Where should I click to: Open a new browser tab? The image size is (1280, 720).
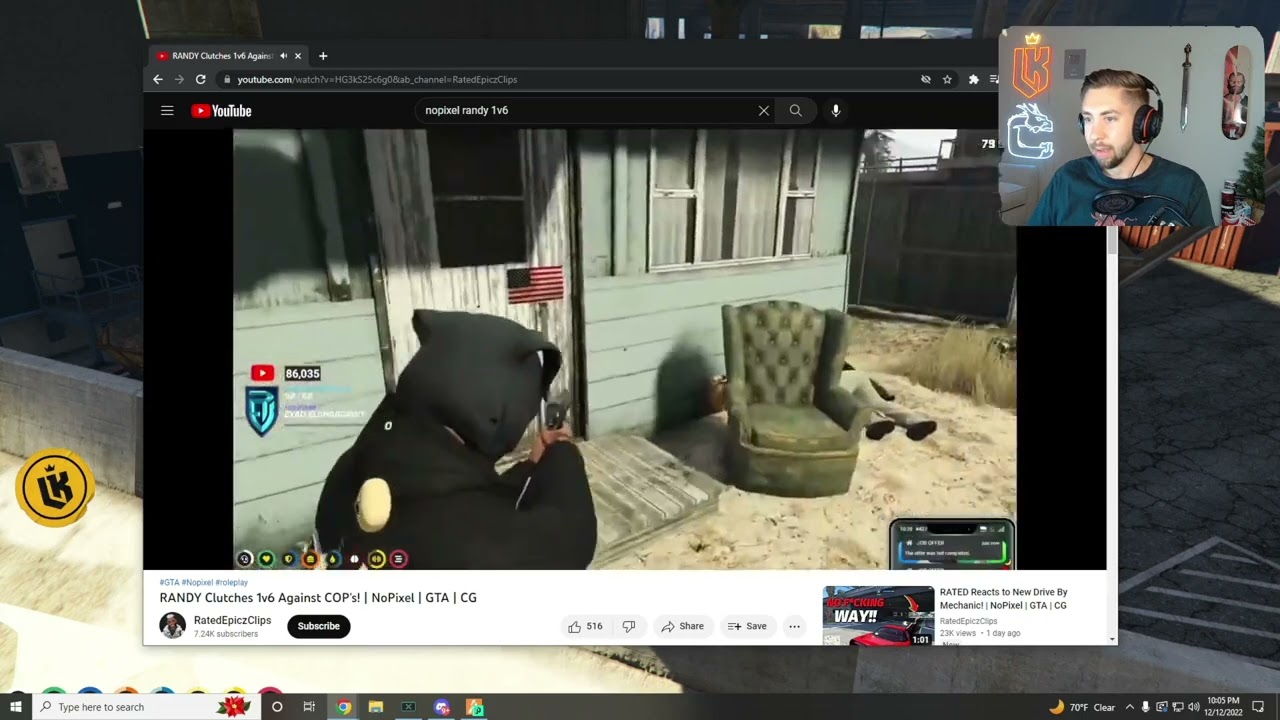click(x=322, y=56)
